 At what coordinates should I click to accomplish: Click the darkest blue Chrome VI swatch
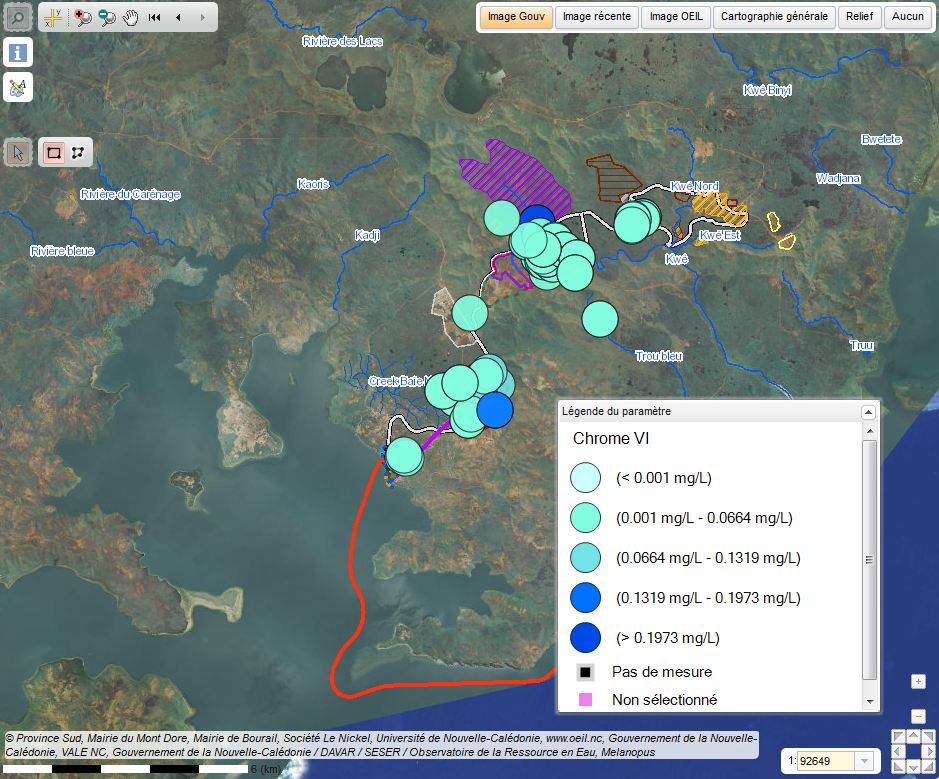pos(585,637)
